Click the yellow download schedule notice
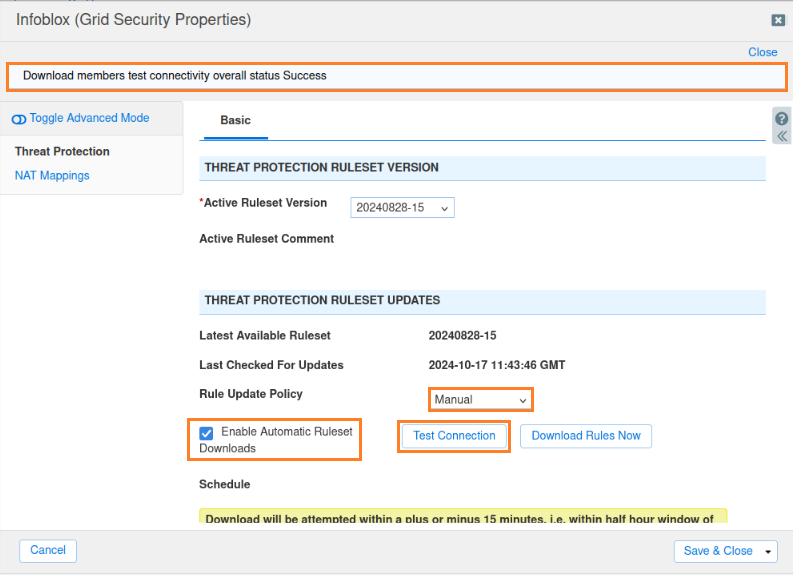 coord(463,517)
